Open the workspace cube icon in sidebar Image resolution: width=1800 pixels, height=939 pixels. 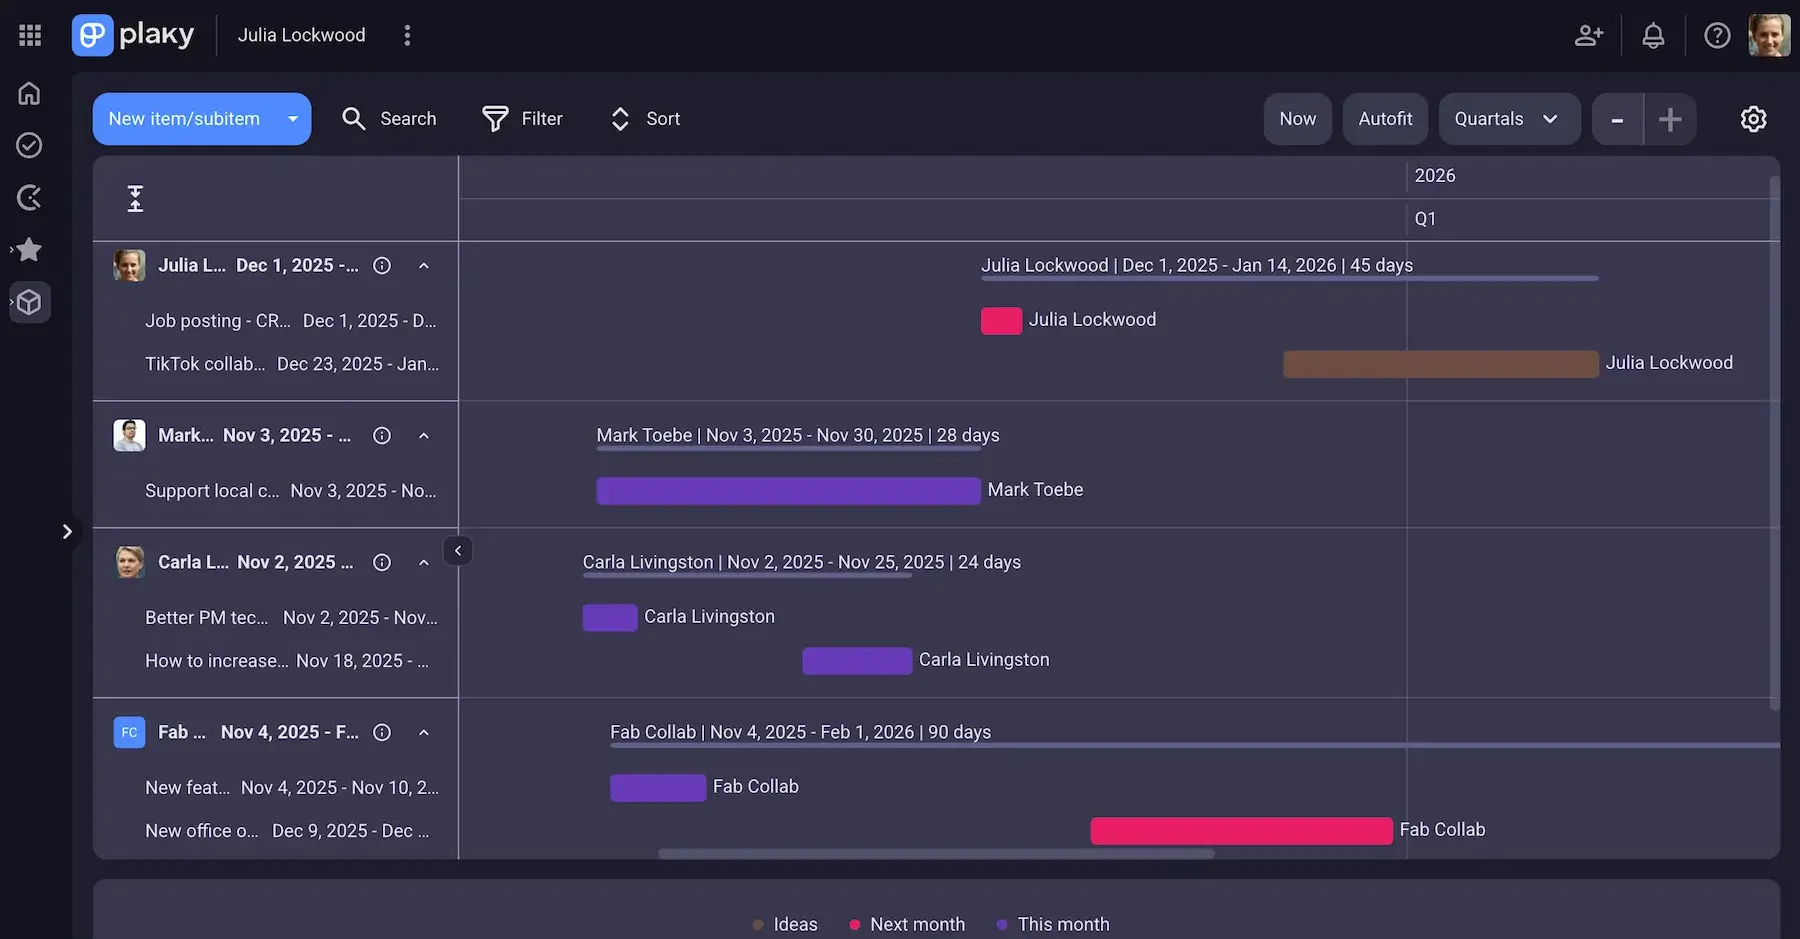pyautogui.click(x=29, y=301)
